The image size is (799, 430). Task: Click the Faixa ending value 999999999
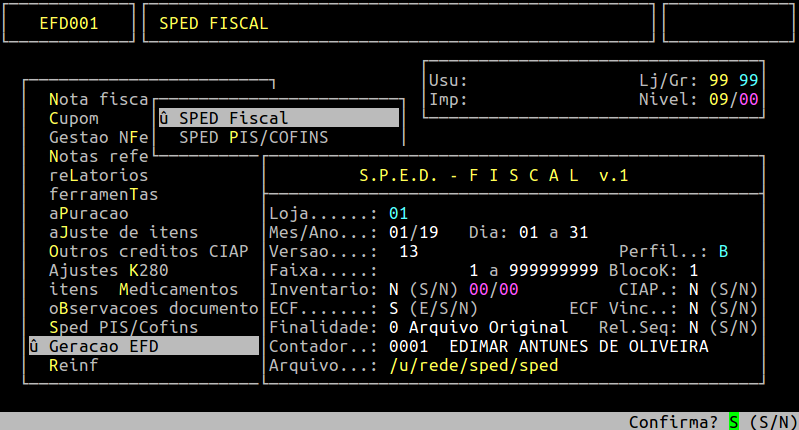point(553,271)
